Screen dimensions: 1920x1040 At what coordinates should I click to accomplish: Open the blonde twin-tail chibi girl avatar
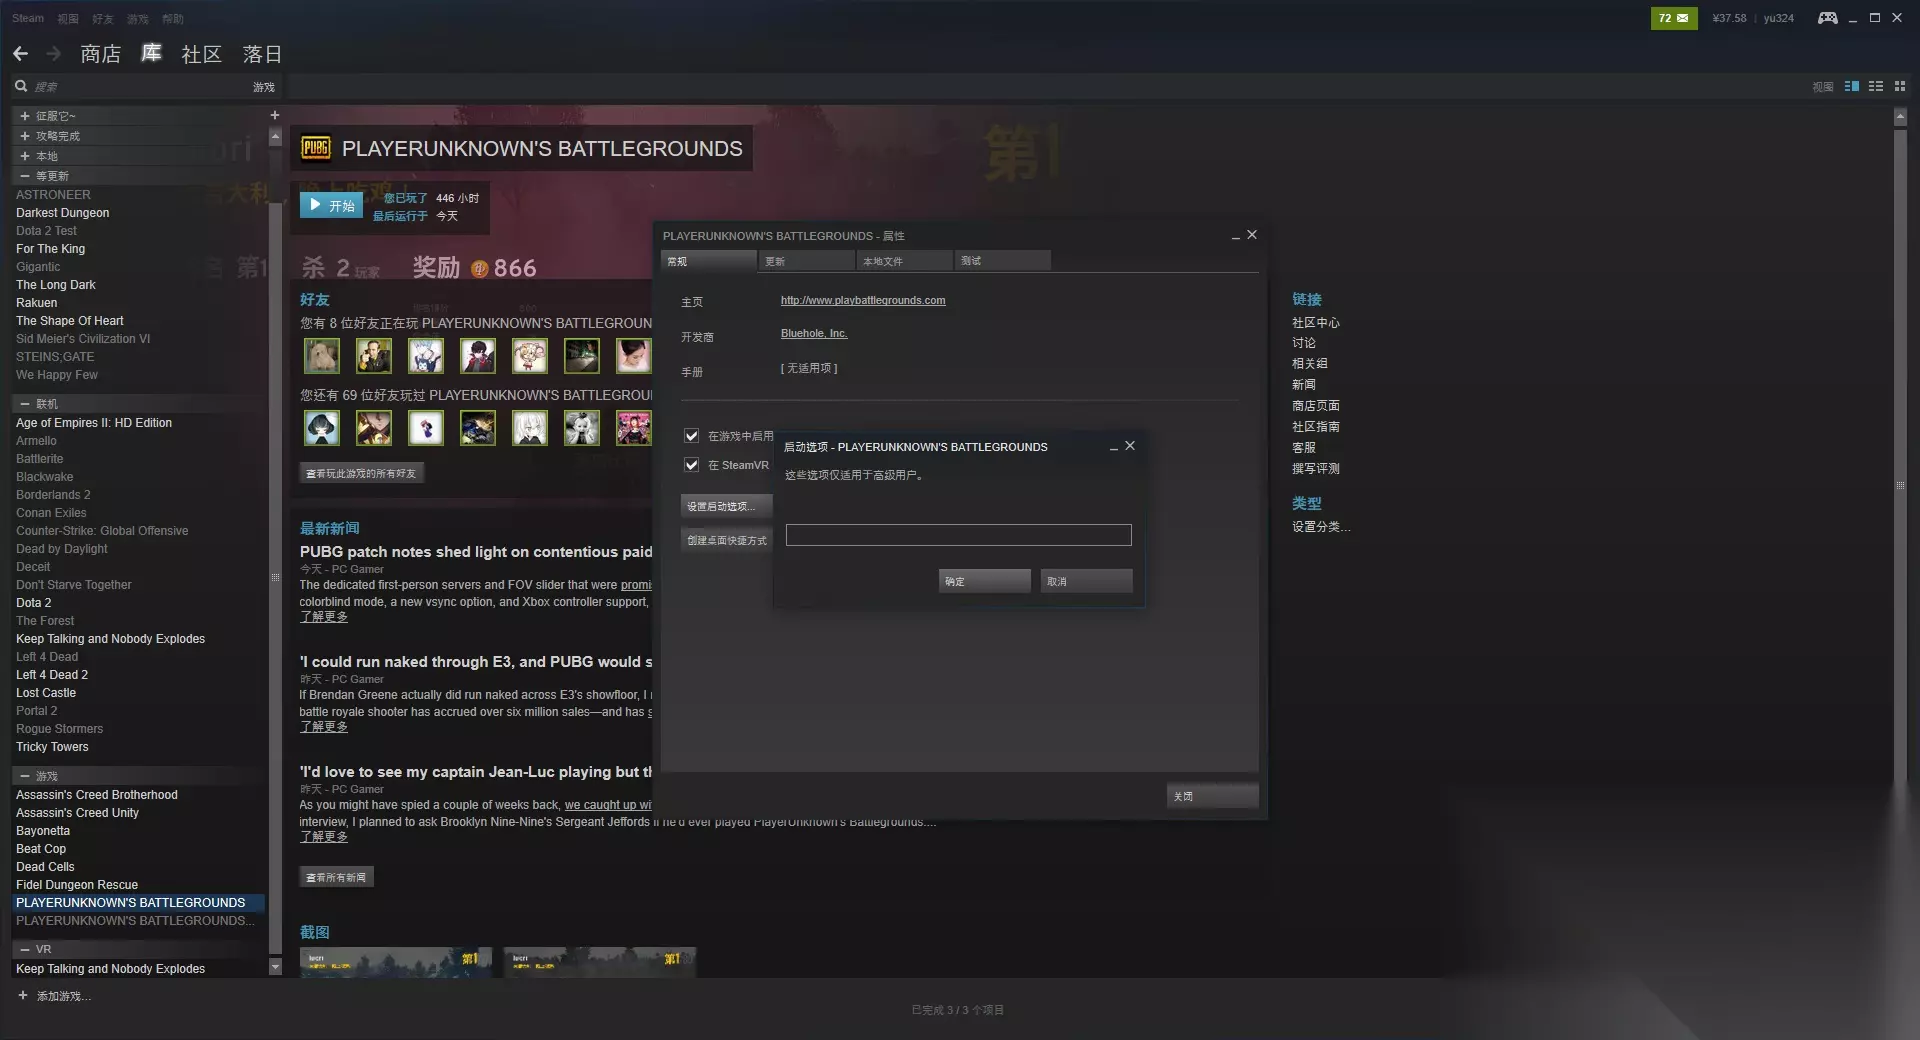[x=530, y=355]
